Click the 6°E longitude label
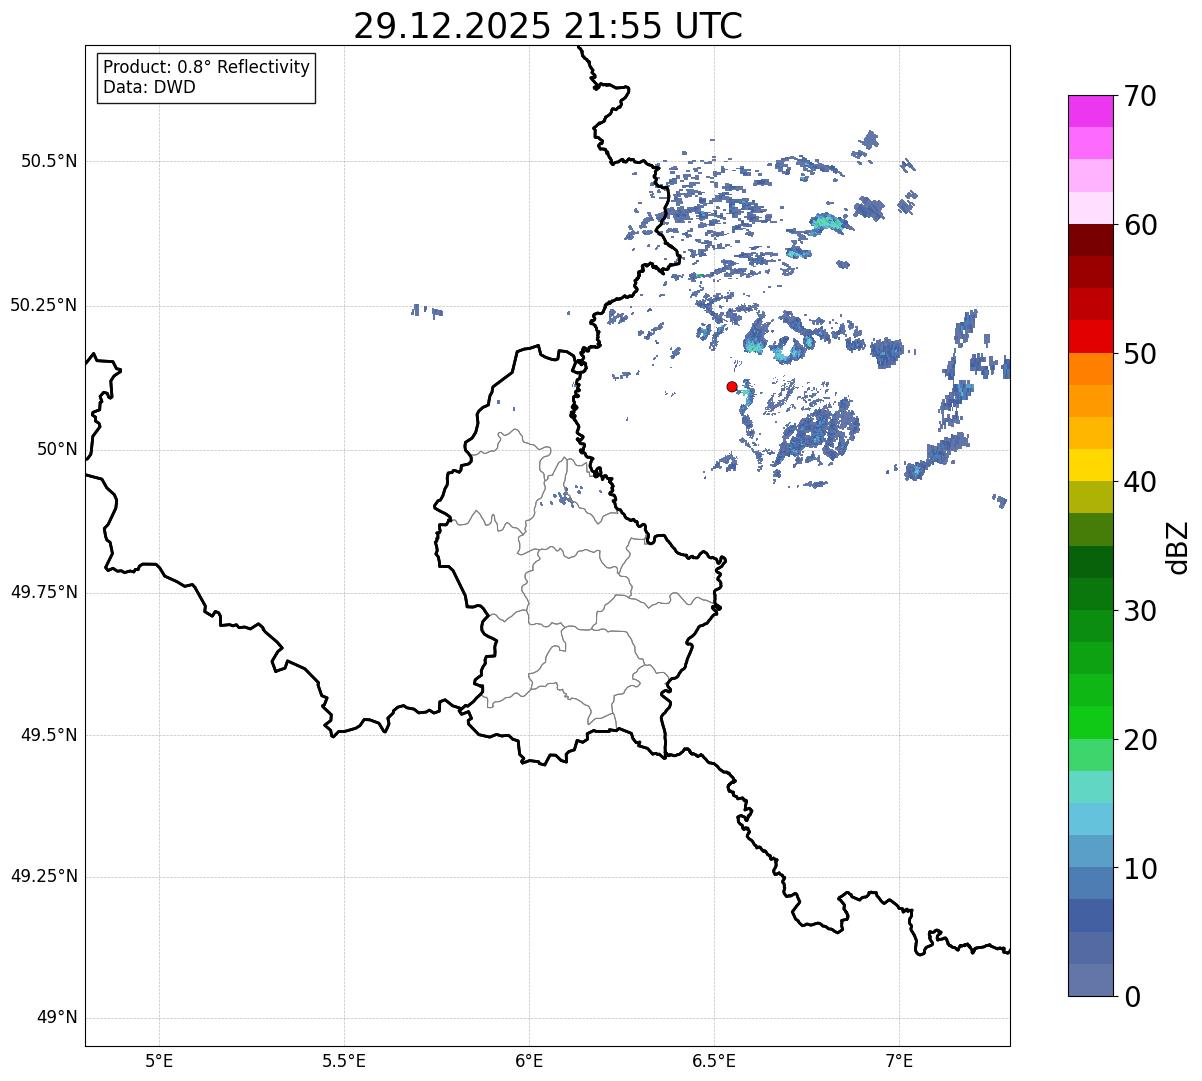 (529, 1060)
